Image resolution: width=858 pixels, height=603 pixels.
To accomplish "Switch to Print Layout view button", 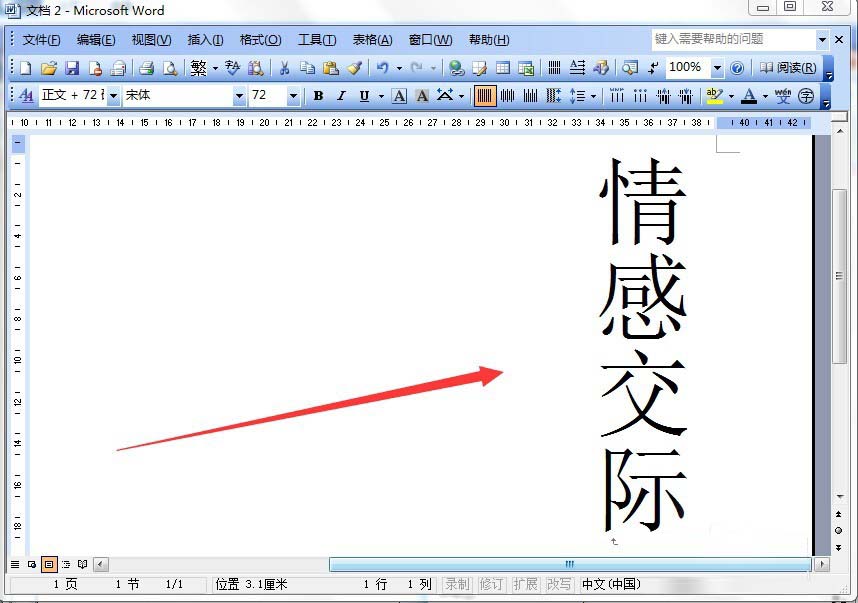I will (x=49, y=564).
